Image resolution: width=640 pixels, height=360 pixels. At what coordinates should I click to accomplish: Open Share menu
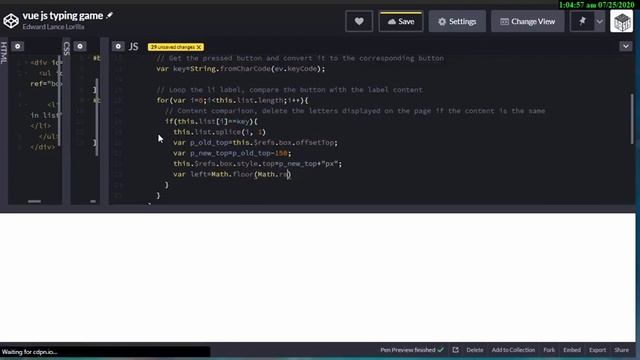tap(621, 350)
